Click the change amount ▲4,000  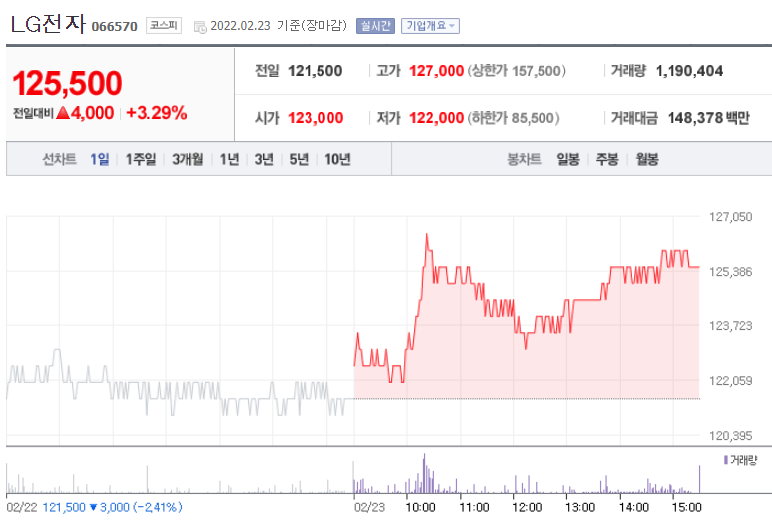click(85, 113)
